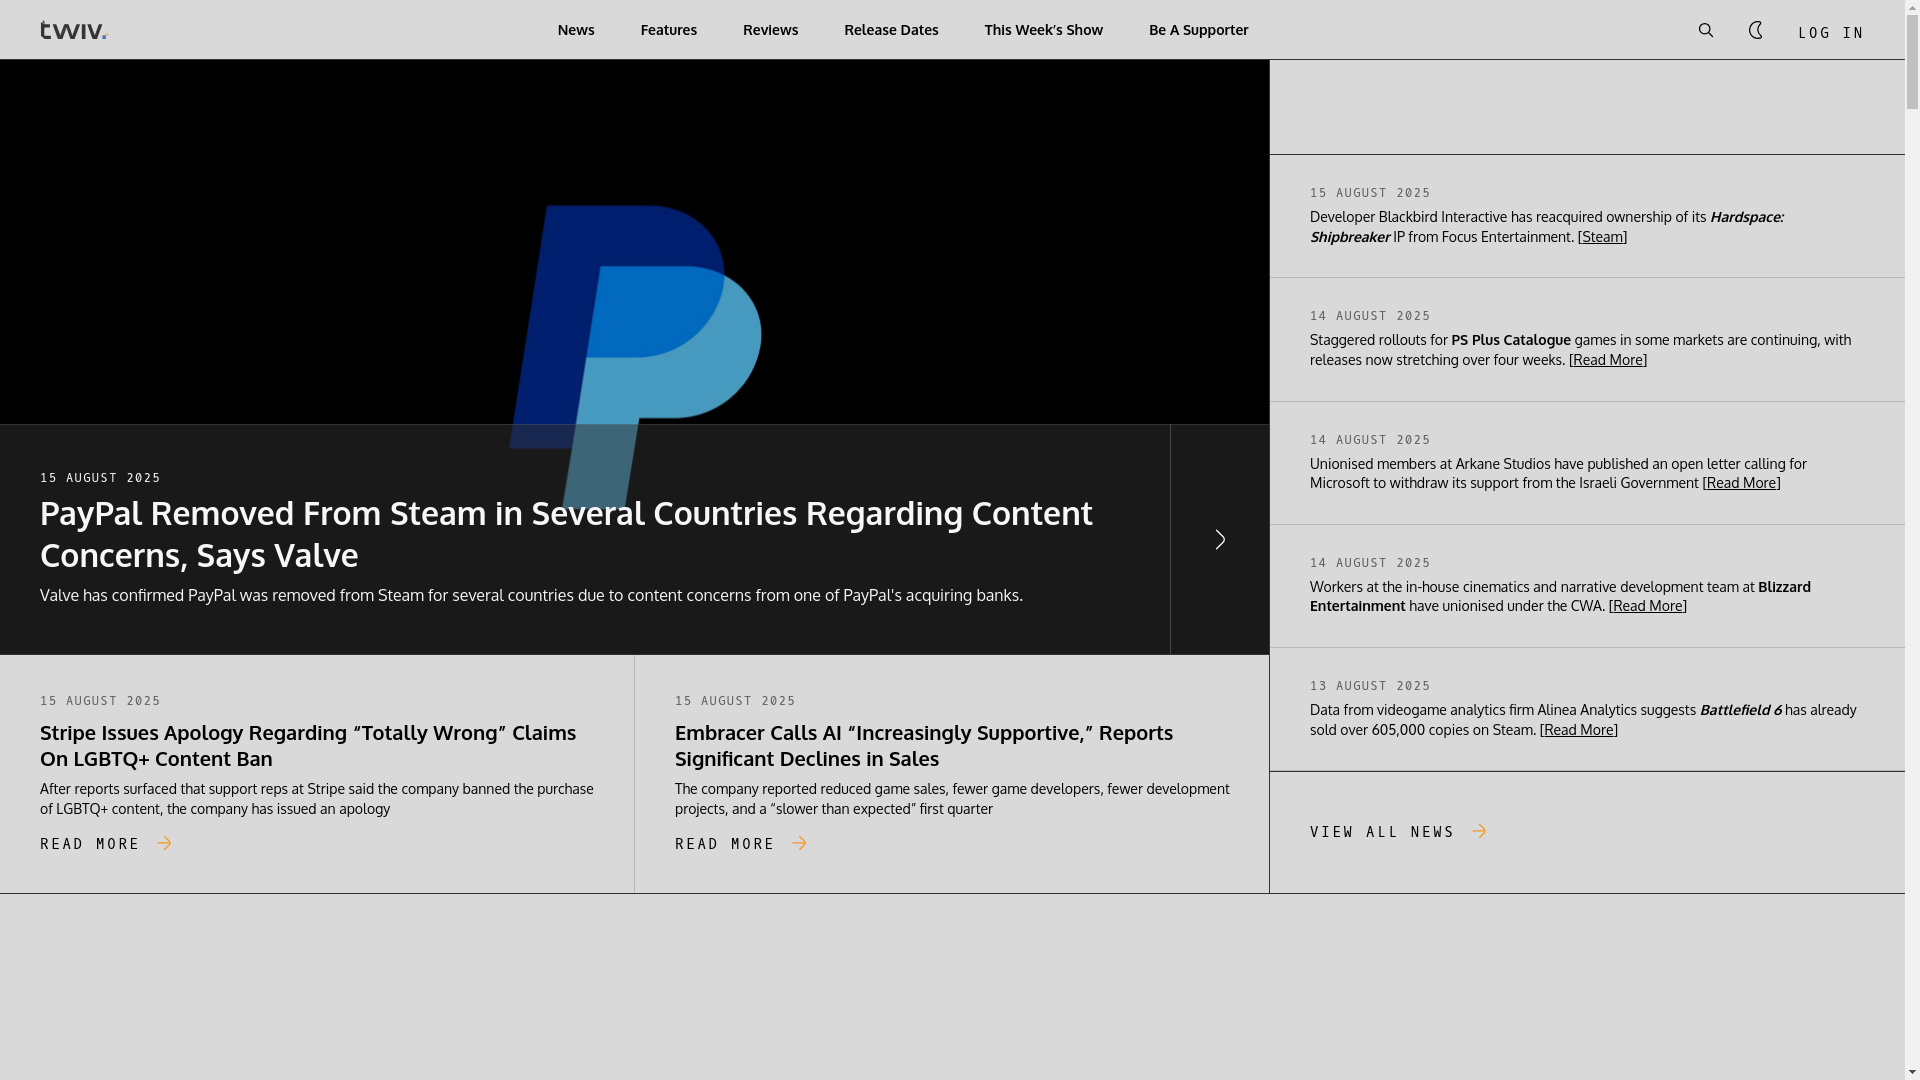Click the 15 AUGUST 2025 date above Stripe article
The width and height of the screenshot is (1920, 1080).
pyautogui.click(x=100, y=701)
